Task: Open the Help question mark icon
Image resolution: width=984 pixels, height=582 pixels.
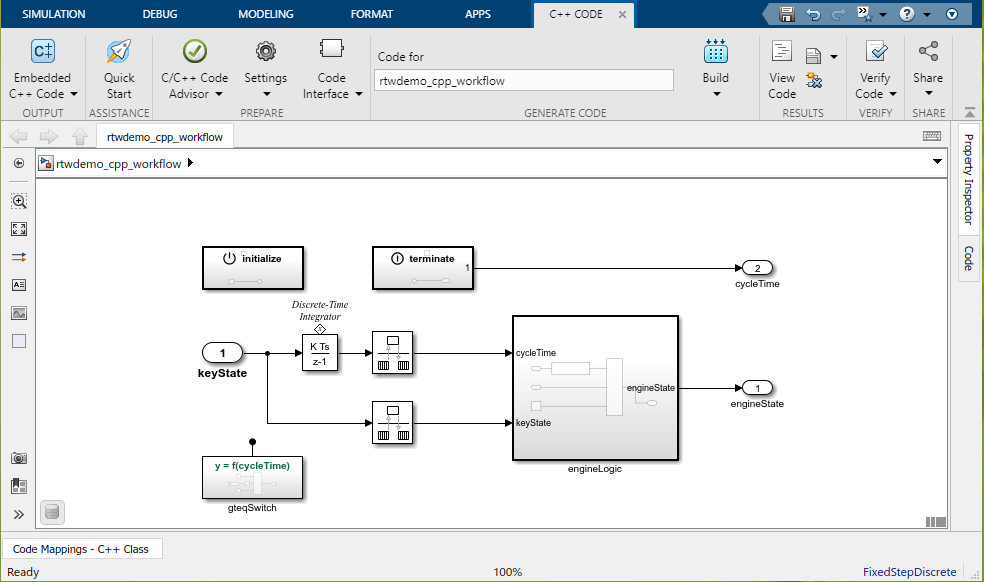Action: [x=906, y=14]
